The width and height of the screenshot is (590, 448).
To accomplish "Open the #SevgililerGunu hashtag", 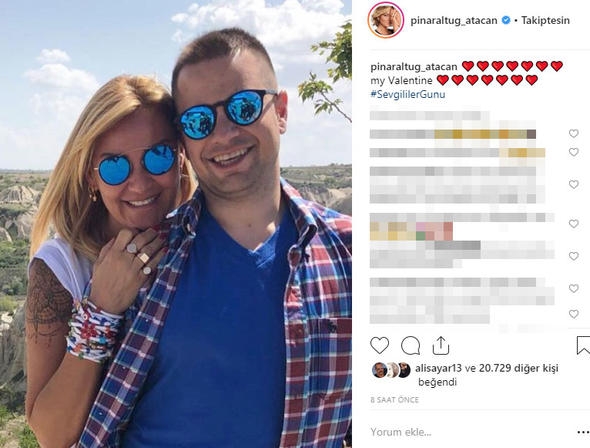I will click(x=408, y=94).
